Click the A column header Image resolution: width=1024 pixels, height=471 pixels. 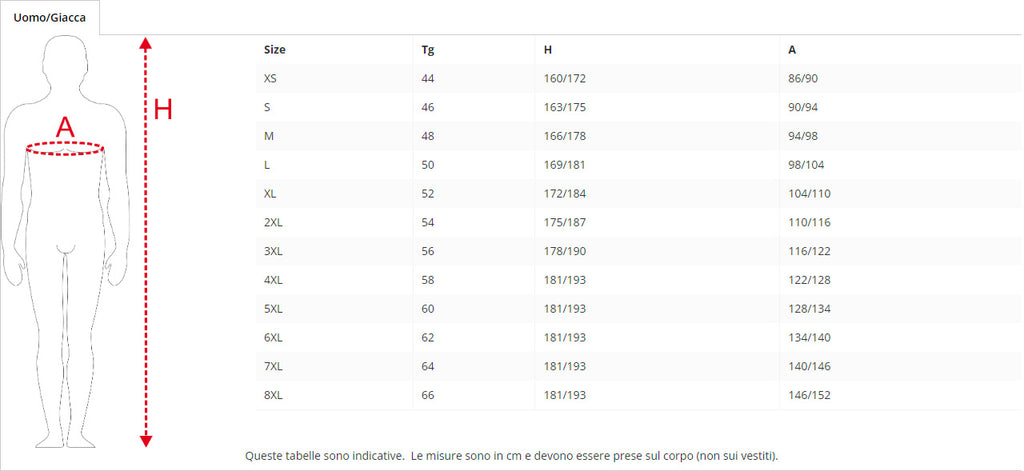pyautogui.click(x=792, y=49)
